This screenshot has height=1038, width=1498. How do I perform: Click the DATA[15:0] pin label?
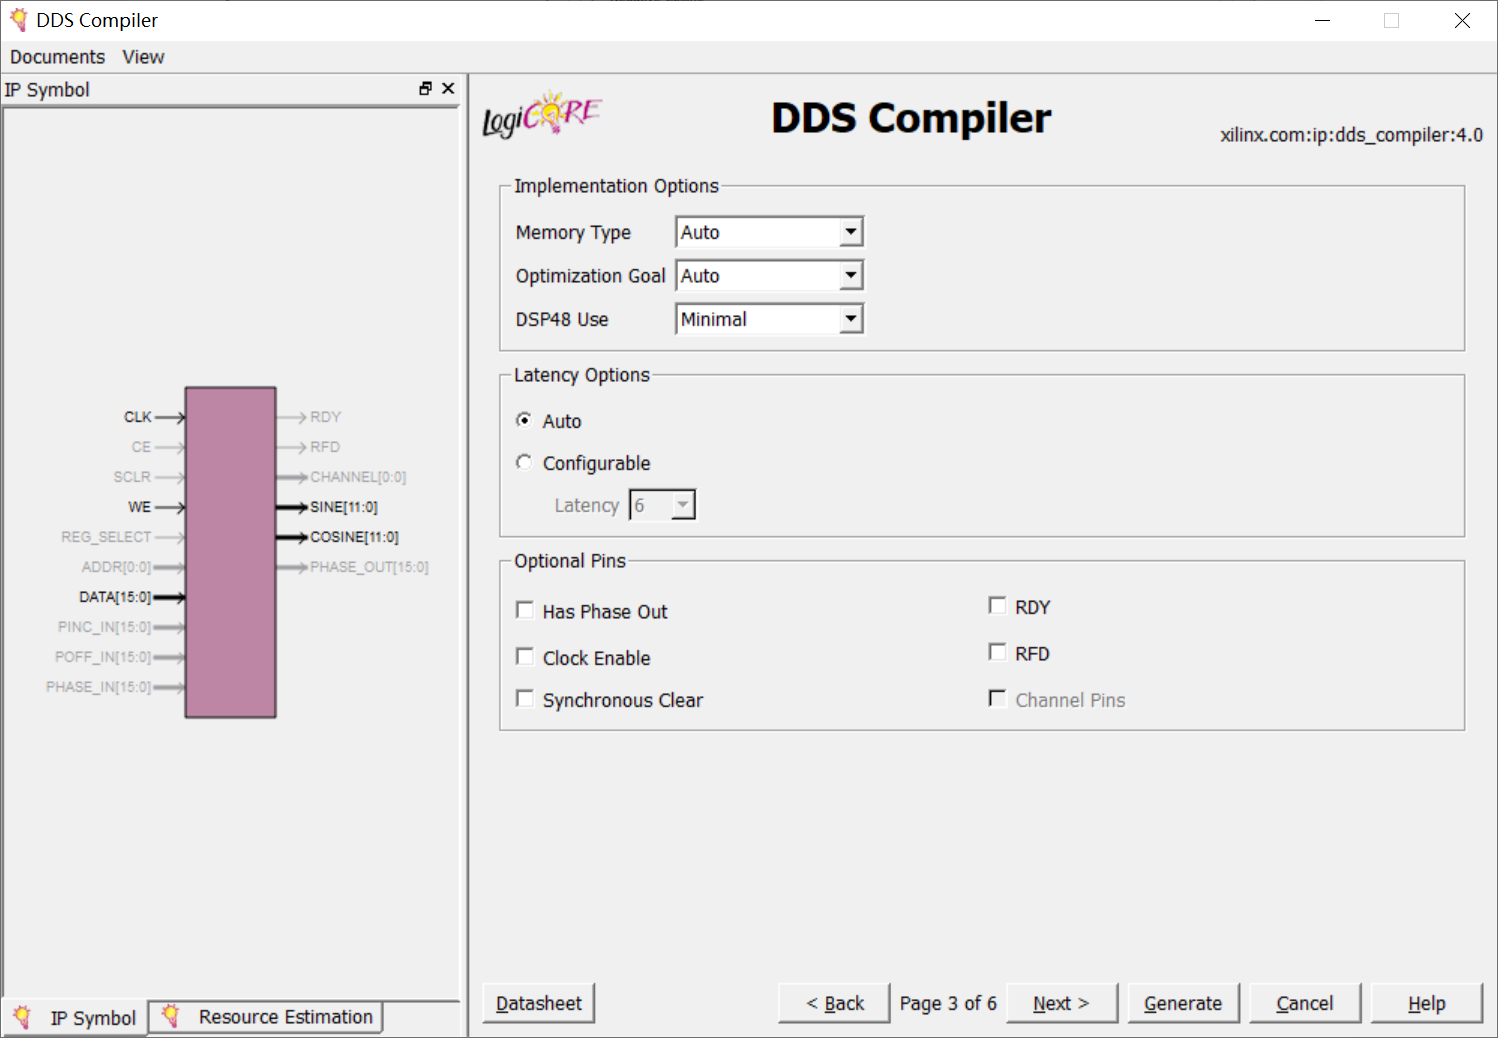(115, 597)
